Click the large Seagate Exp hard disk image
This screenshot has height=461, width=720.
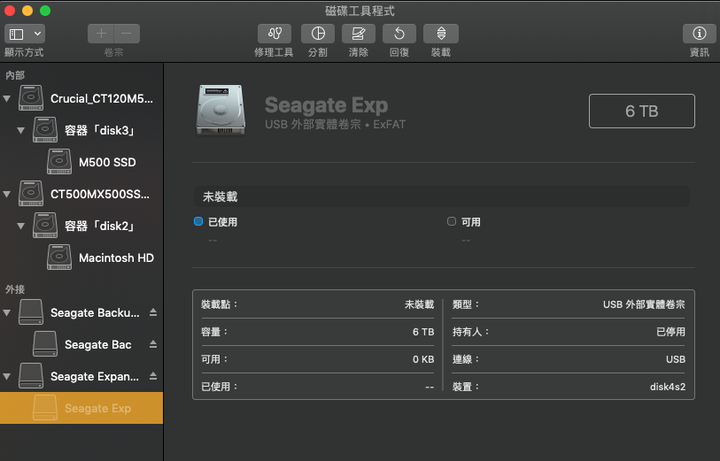coord(221,110)
